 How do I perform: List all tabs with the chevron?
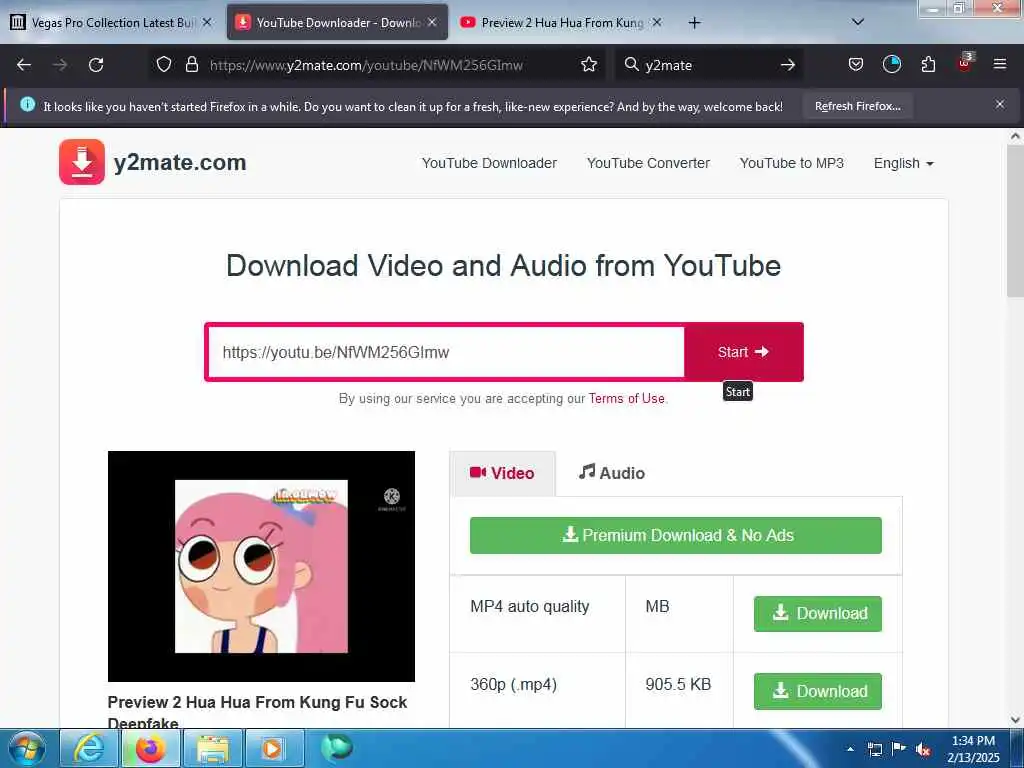(858, 22)
